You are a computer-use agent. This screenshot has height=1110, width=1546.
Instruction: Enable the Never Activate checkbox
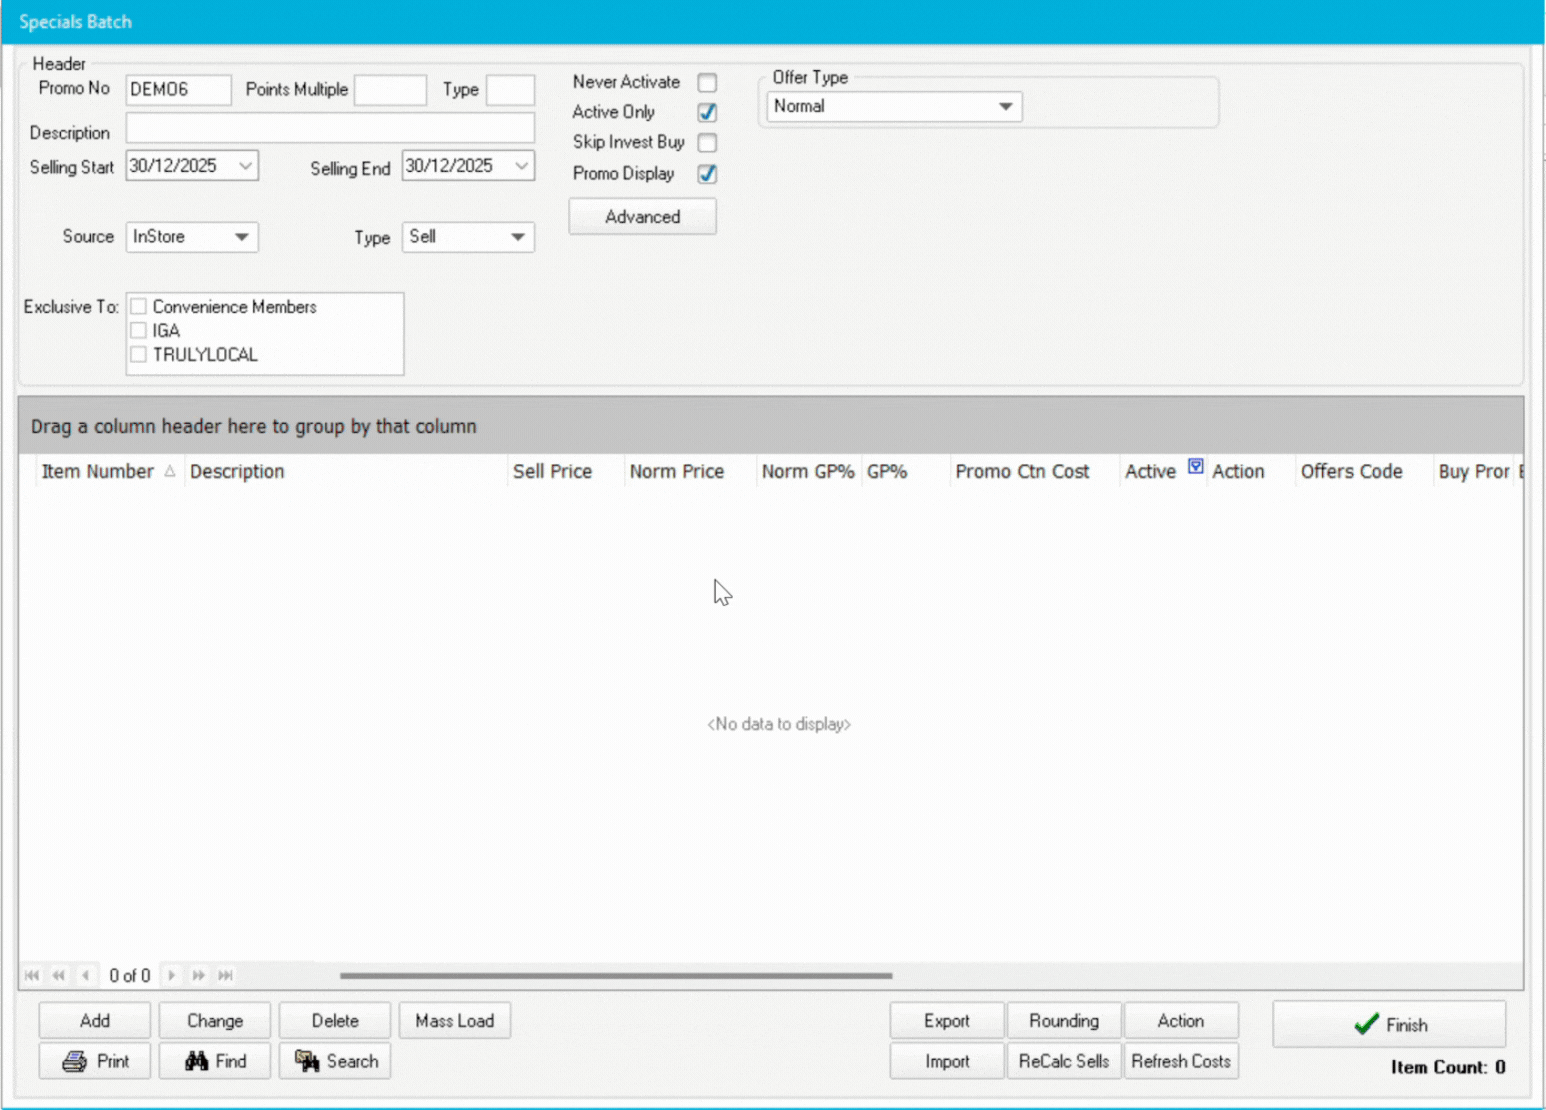tap(707, 83)
